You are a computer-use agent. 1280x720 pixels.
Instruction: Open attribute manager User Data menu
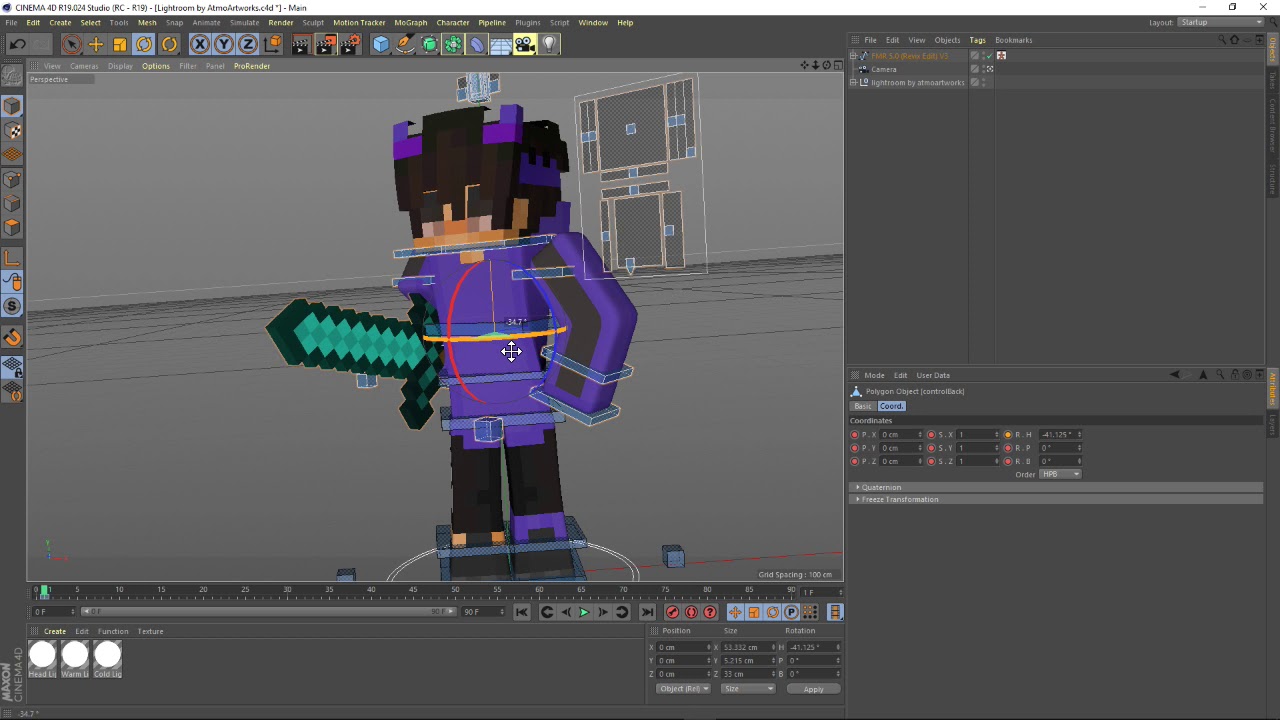[x=933, y=375]
